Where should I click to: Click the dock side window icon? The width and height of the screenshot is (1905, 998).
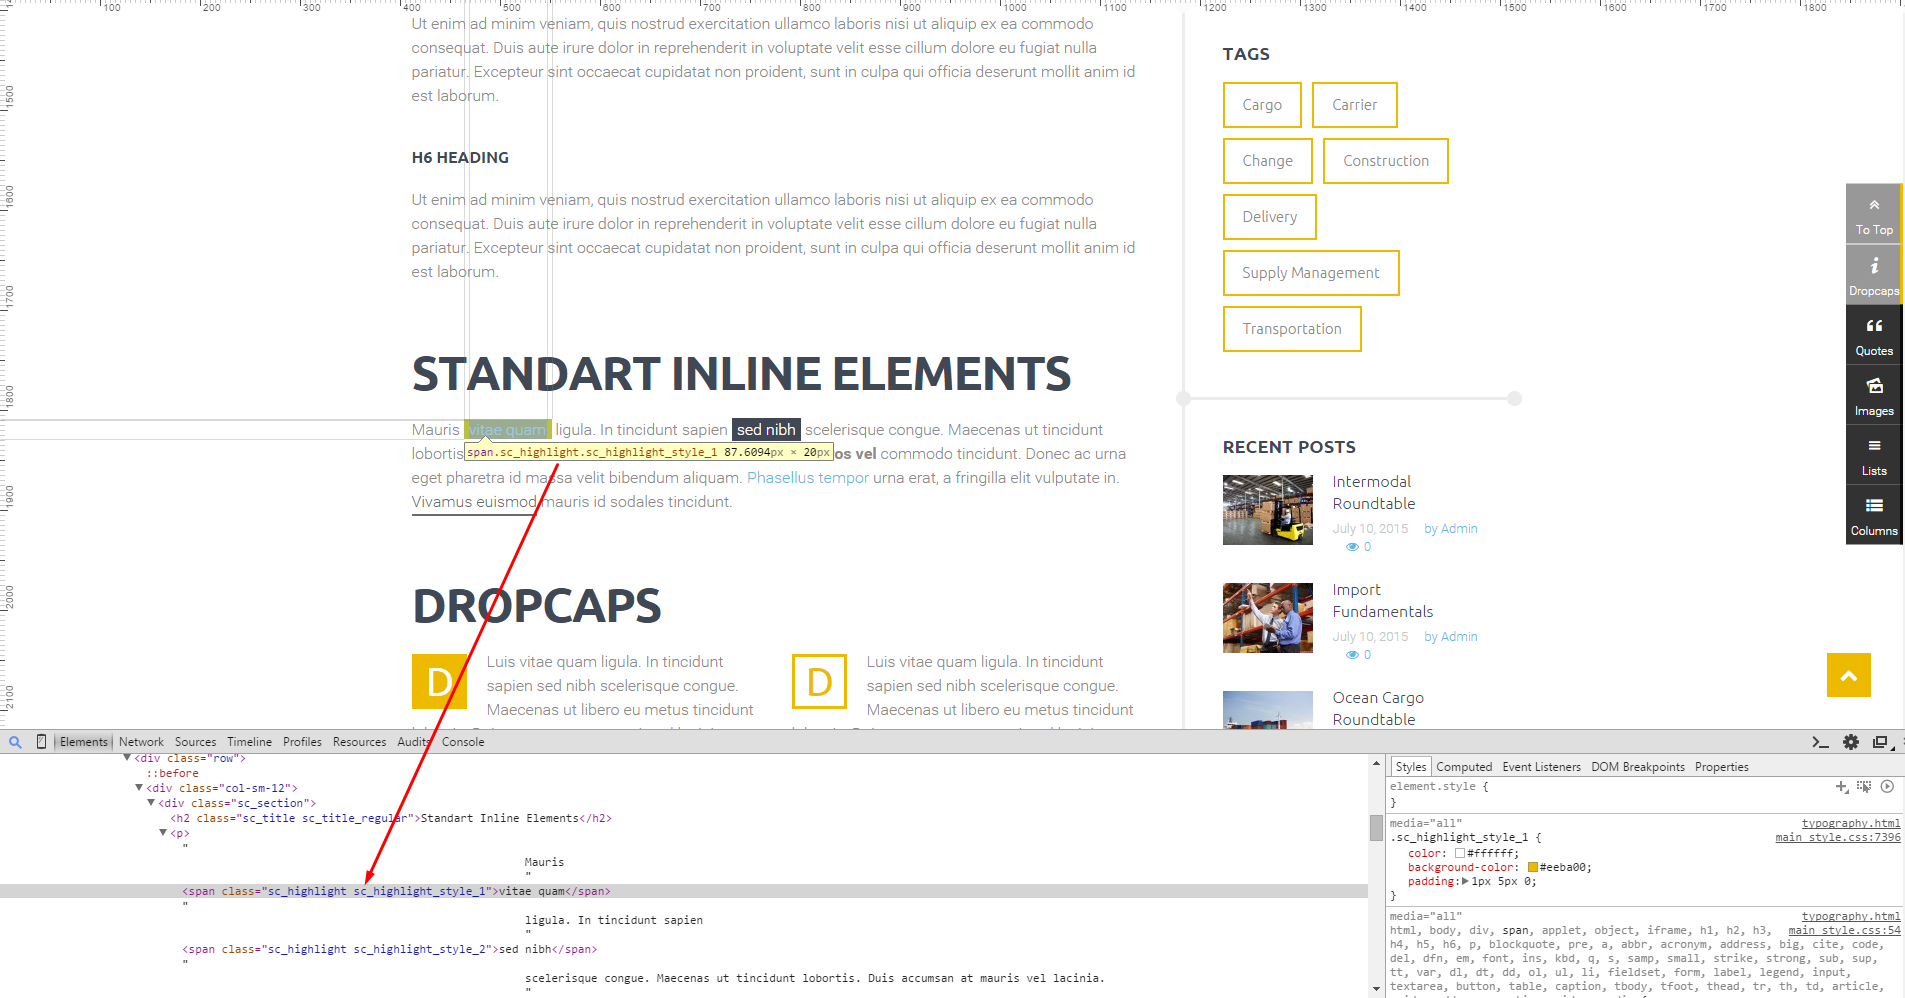(x=1880, y=742)
